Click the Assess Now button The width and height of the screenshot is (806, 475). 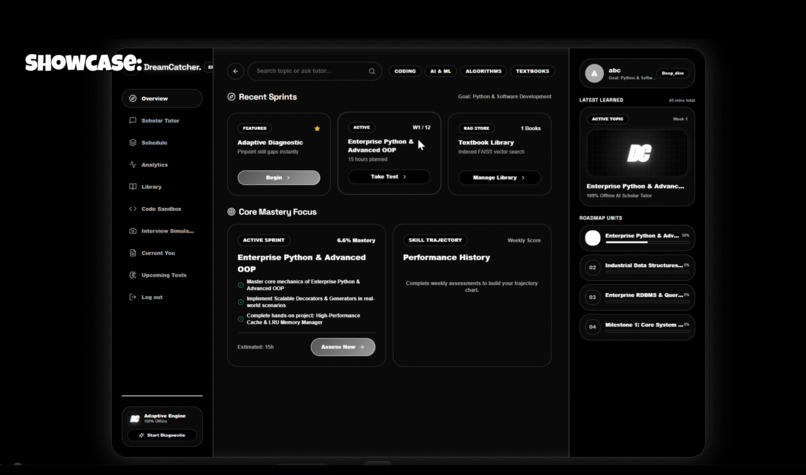pyautogui.click(x=343, y=347)
